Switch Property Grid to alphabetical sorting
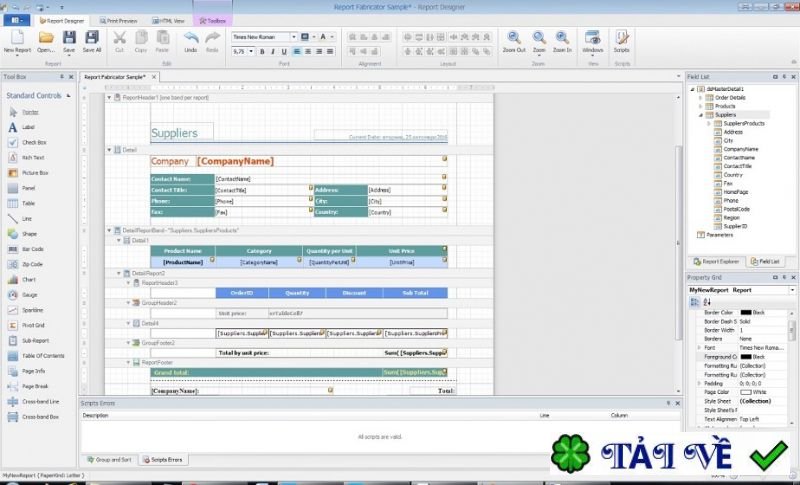 [707, 302]
